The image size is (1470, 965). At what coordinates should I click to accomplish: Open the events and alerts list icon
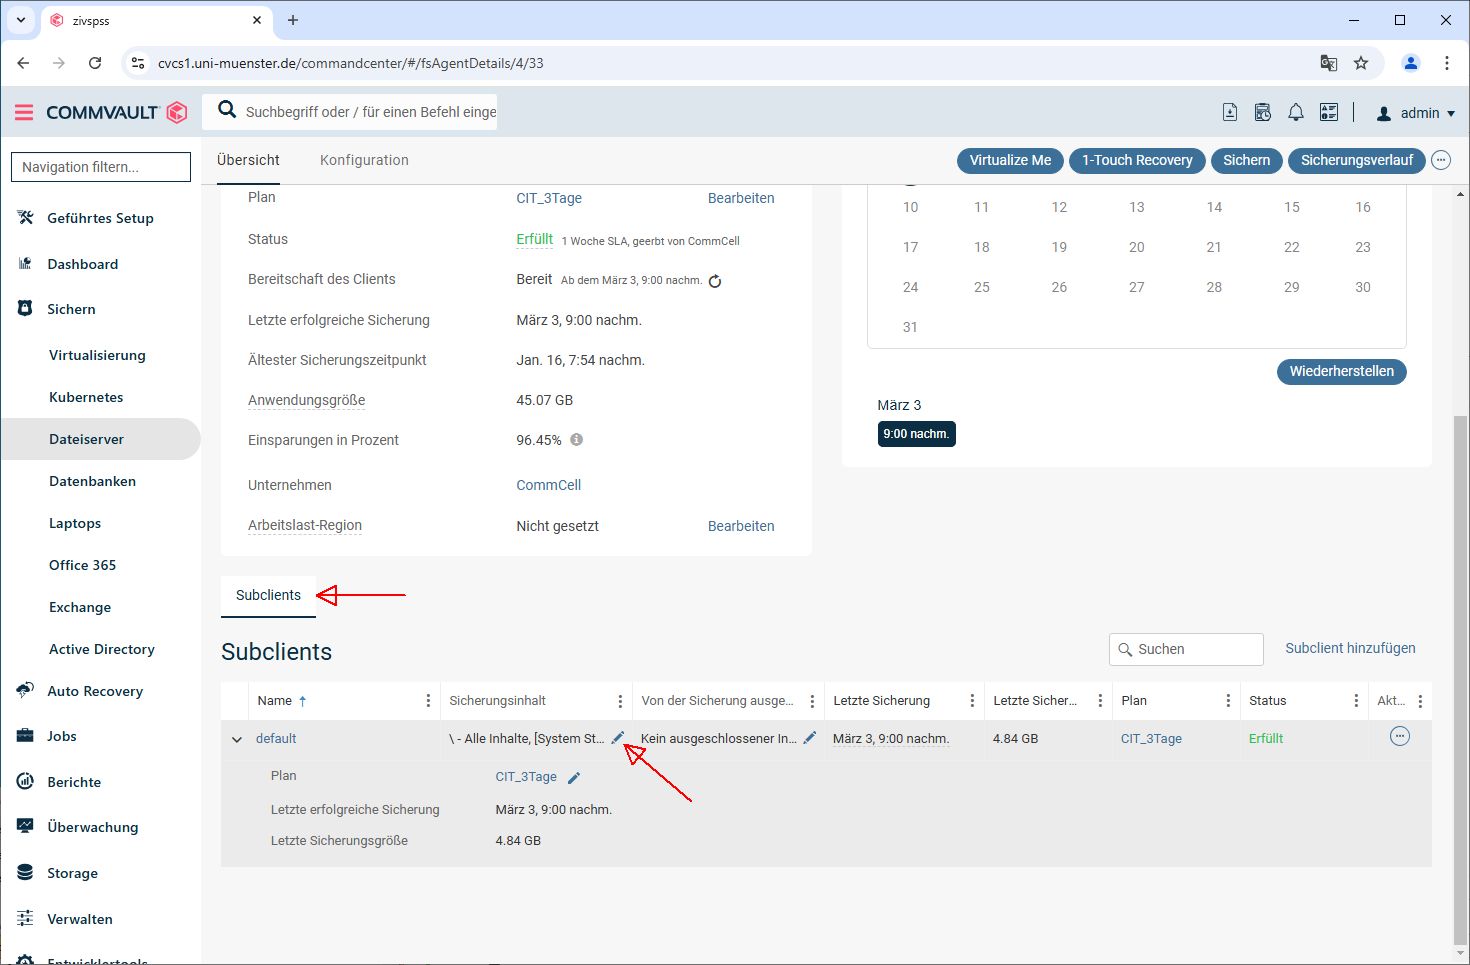1329,113
